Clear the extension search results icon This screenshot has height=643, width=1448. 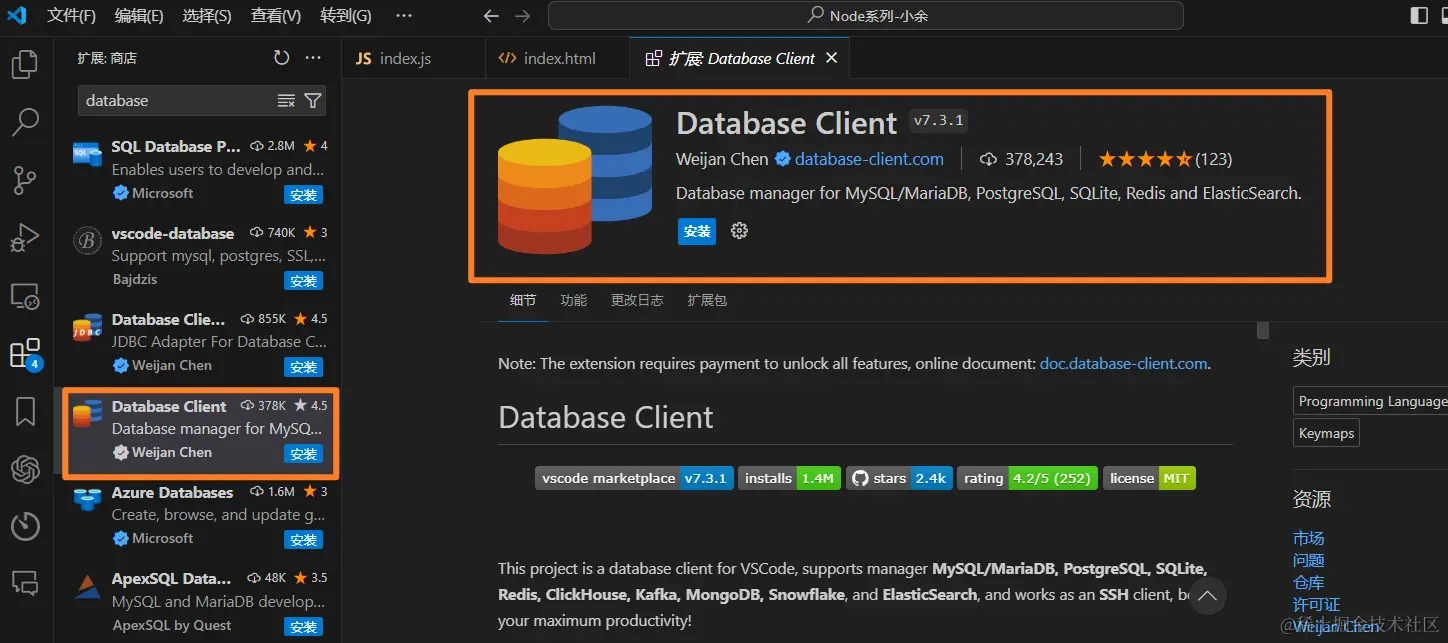point(286,101)
